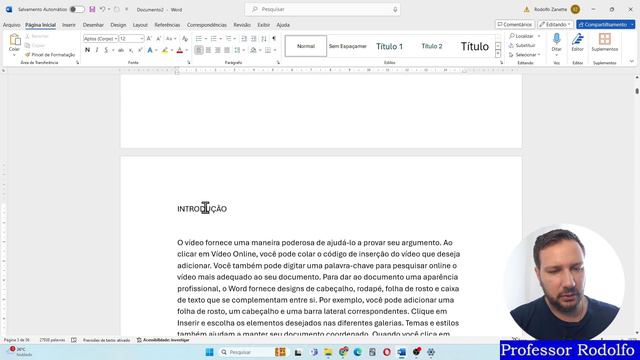Open numbered list dropdown
The width and height of the screenshot is (640, 360).
pyautogui.click(x=220, y=39)
